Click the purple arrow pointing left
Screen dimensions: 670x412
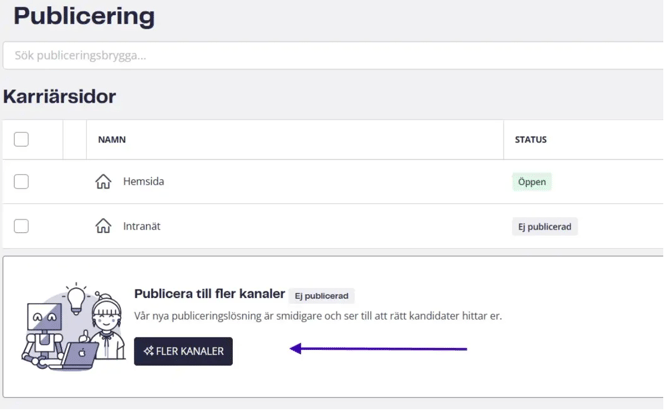[378, 349]
